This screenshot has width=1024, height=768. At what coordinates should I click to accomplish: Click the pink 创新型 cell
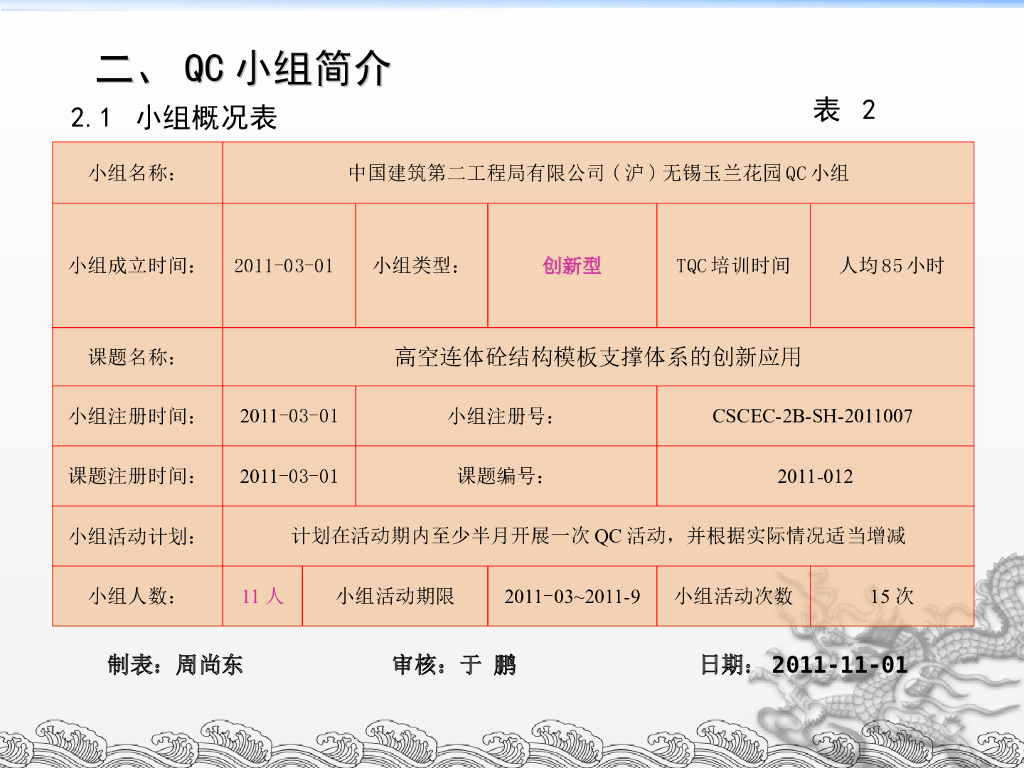click(x=572, y=265)
